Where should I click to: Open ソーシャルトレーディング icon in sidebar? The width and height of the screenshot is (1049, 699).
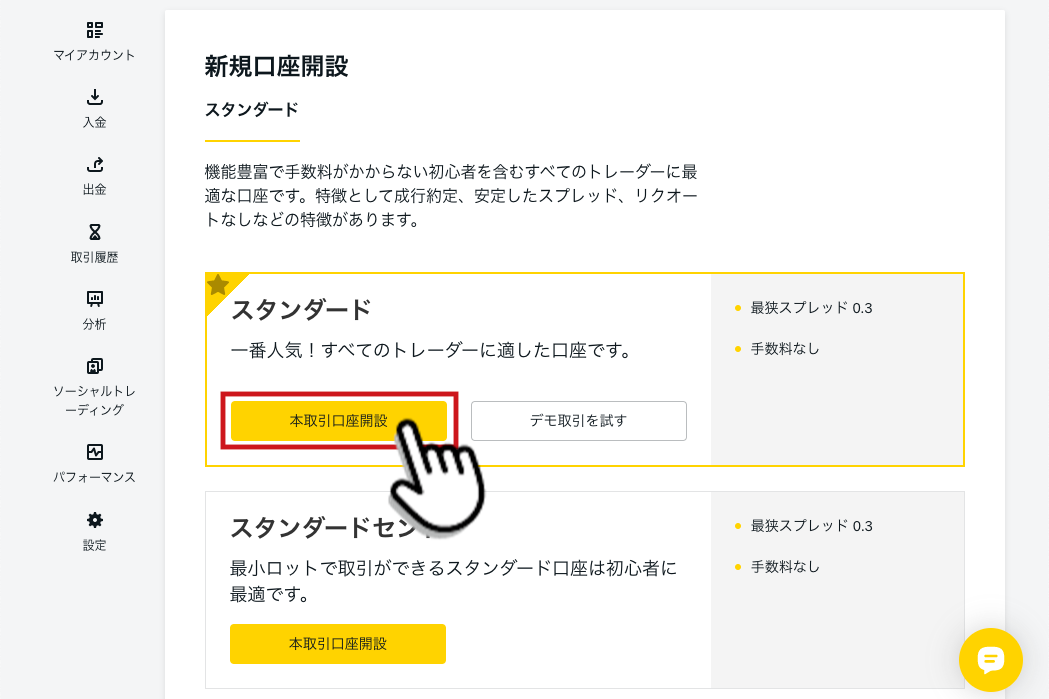tap(94, 366)
